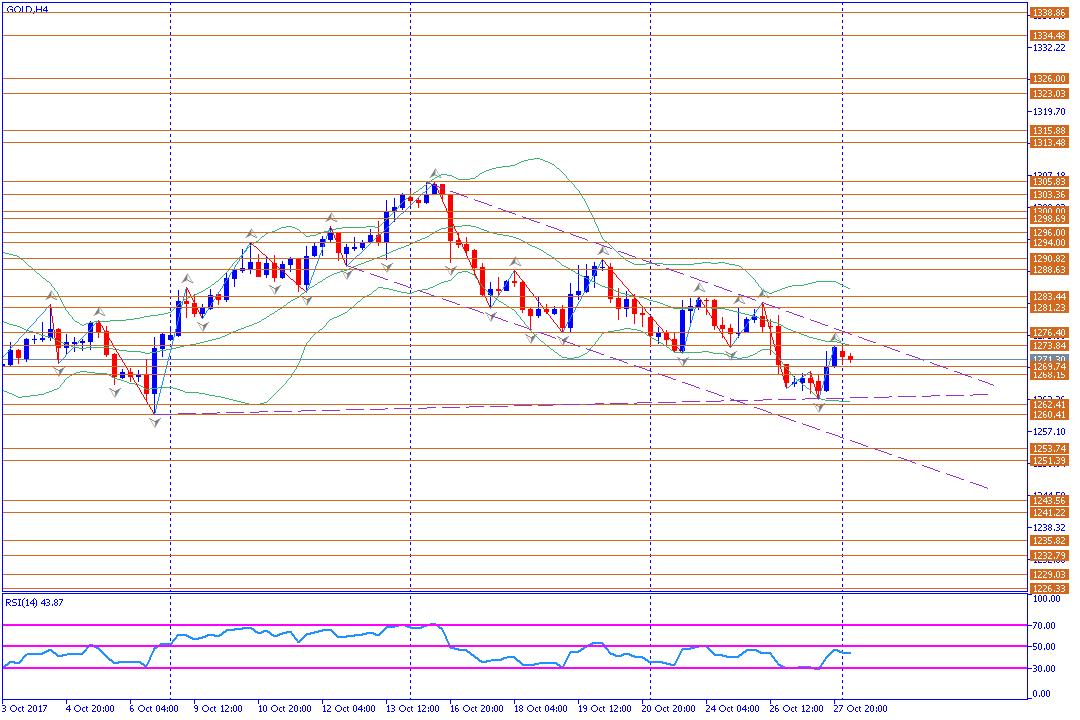
Task: Select the 1253.74 horizontal level tag
Action: (1049, 449)
